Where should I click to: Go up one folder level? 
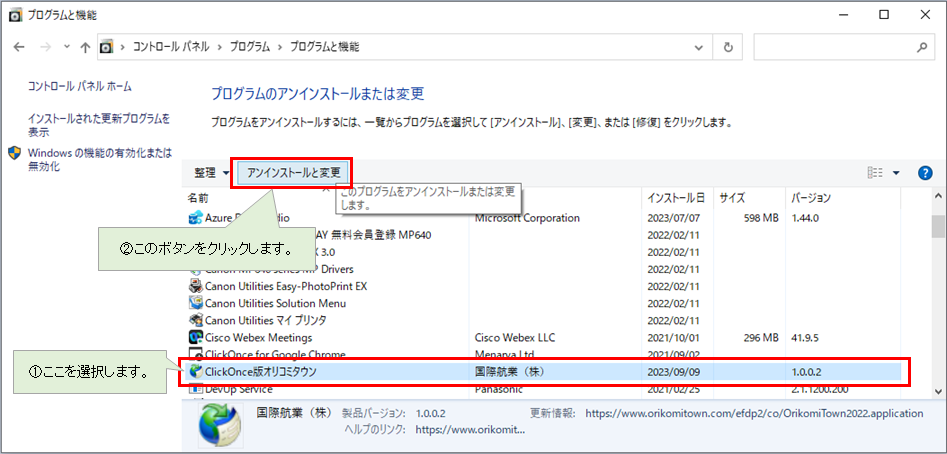coord(85,47)
